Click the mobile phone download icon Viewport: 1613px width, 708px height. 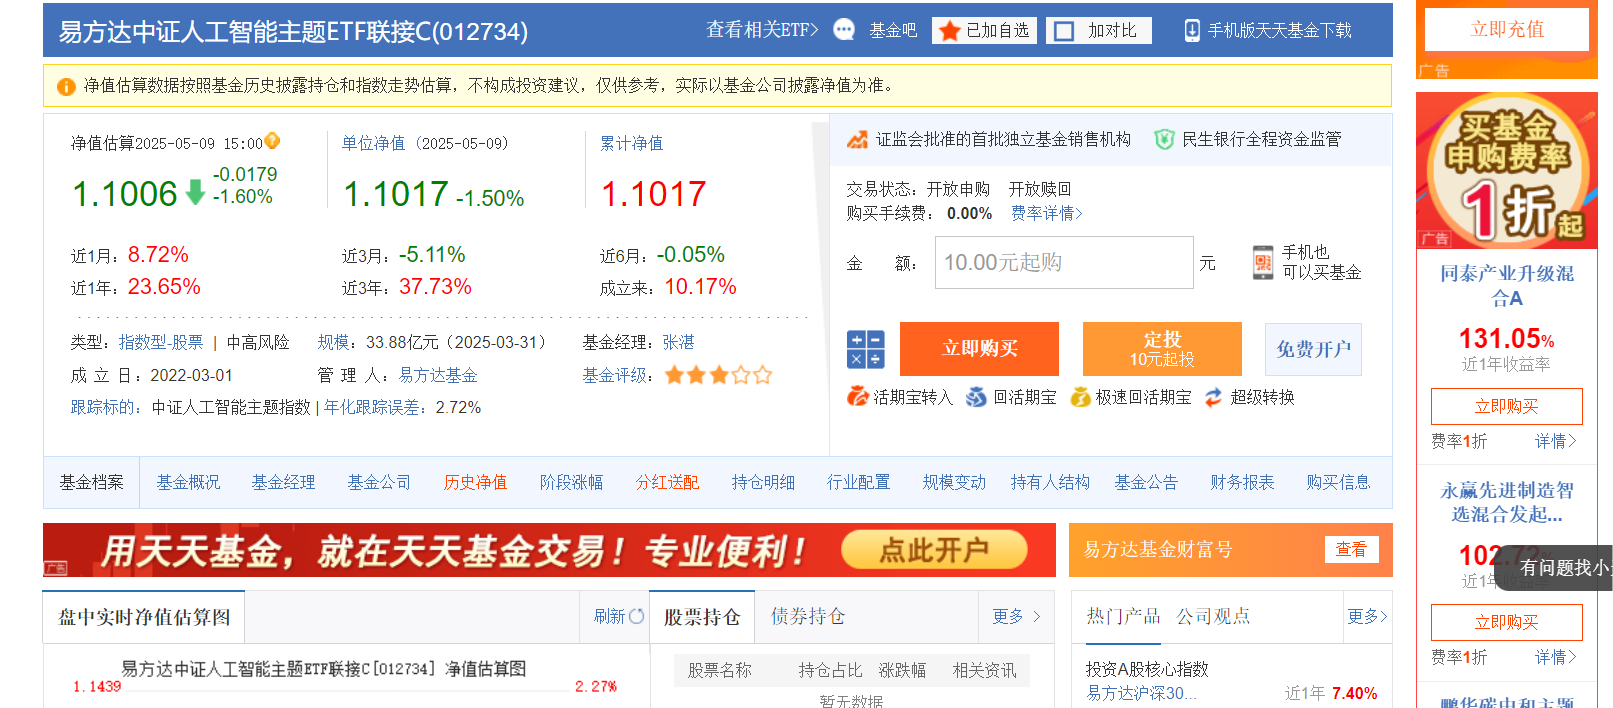click(1192, 31)
